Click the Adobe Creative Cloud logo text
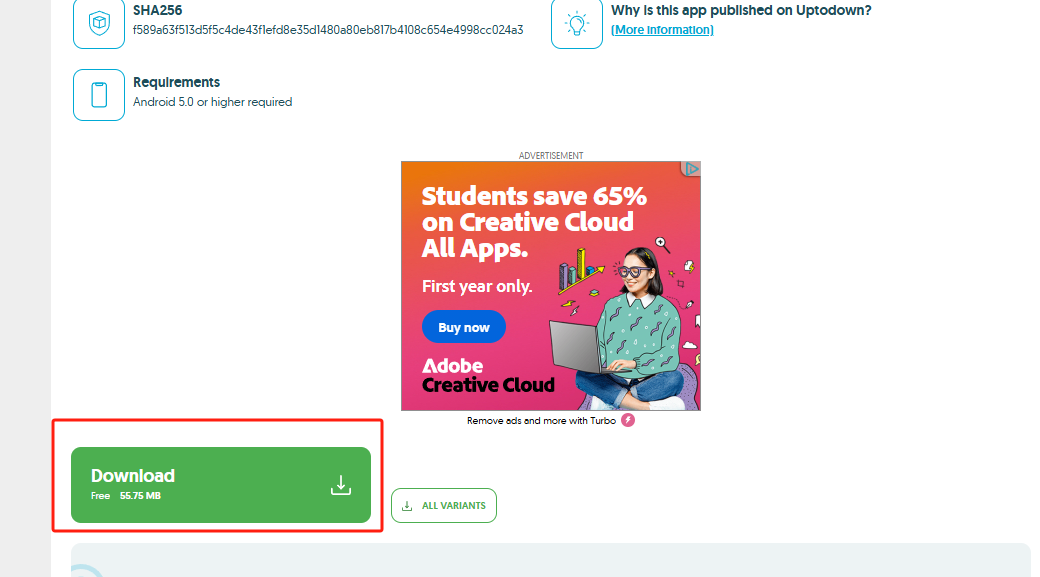 pyautogui.click(x=487, y=375)
